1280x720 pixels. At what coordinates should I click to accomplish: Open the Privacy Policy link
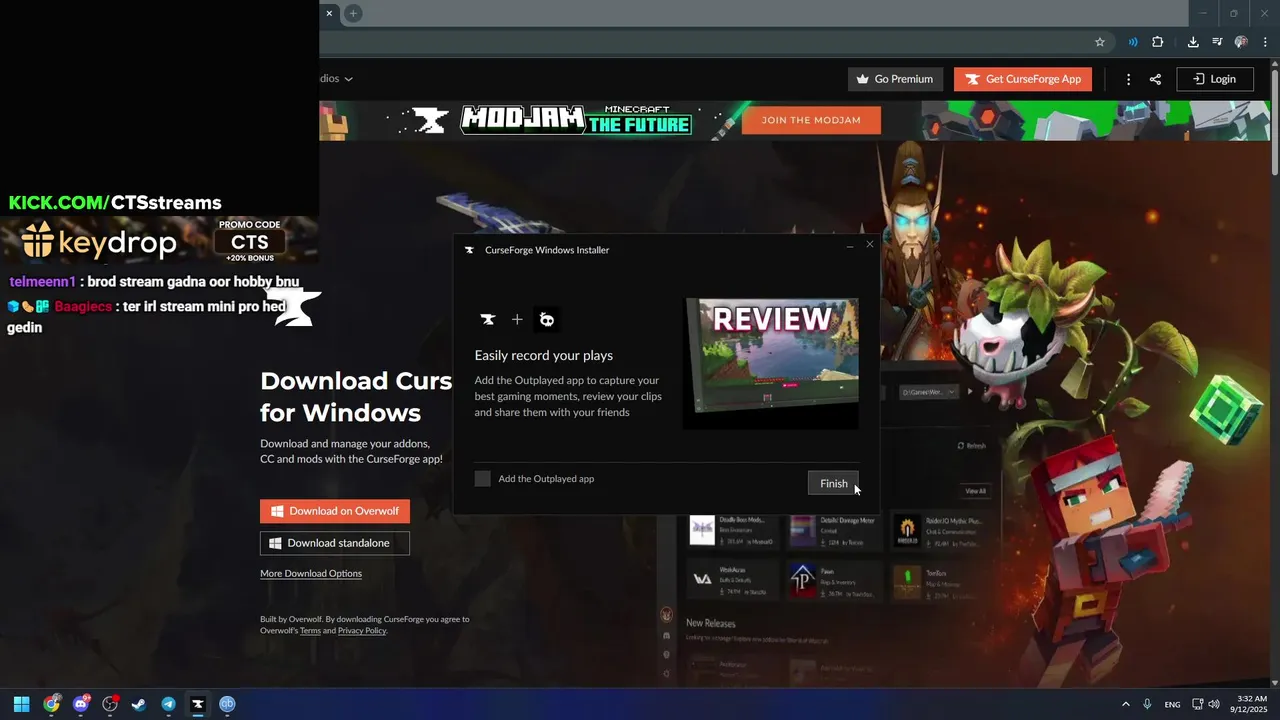[362, 631]
